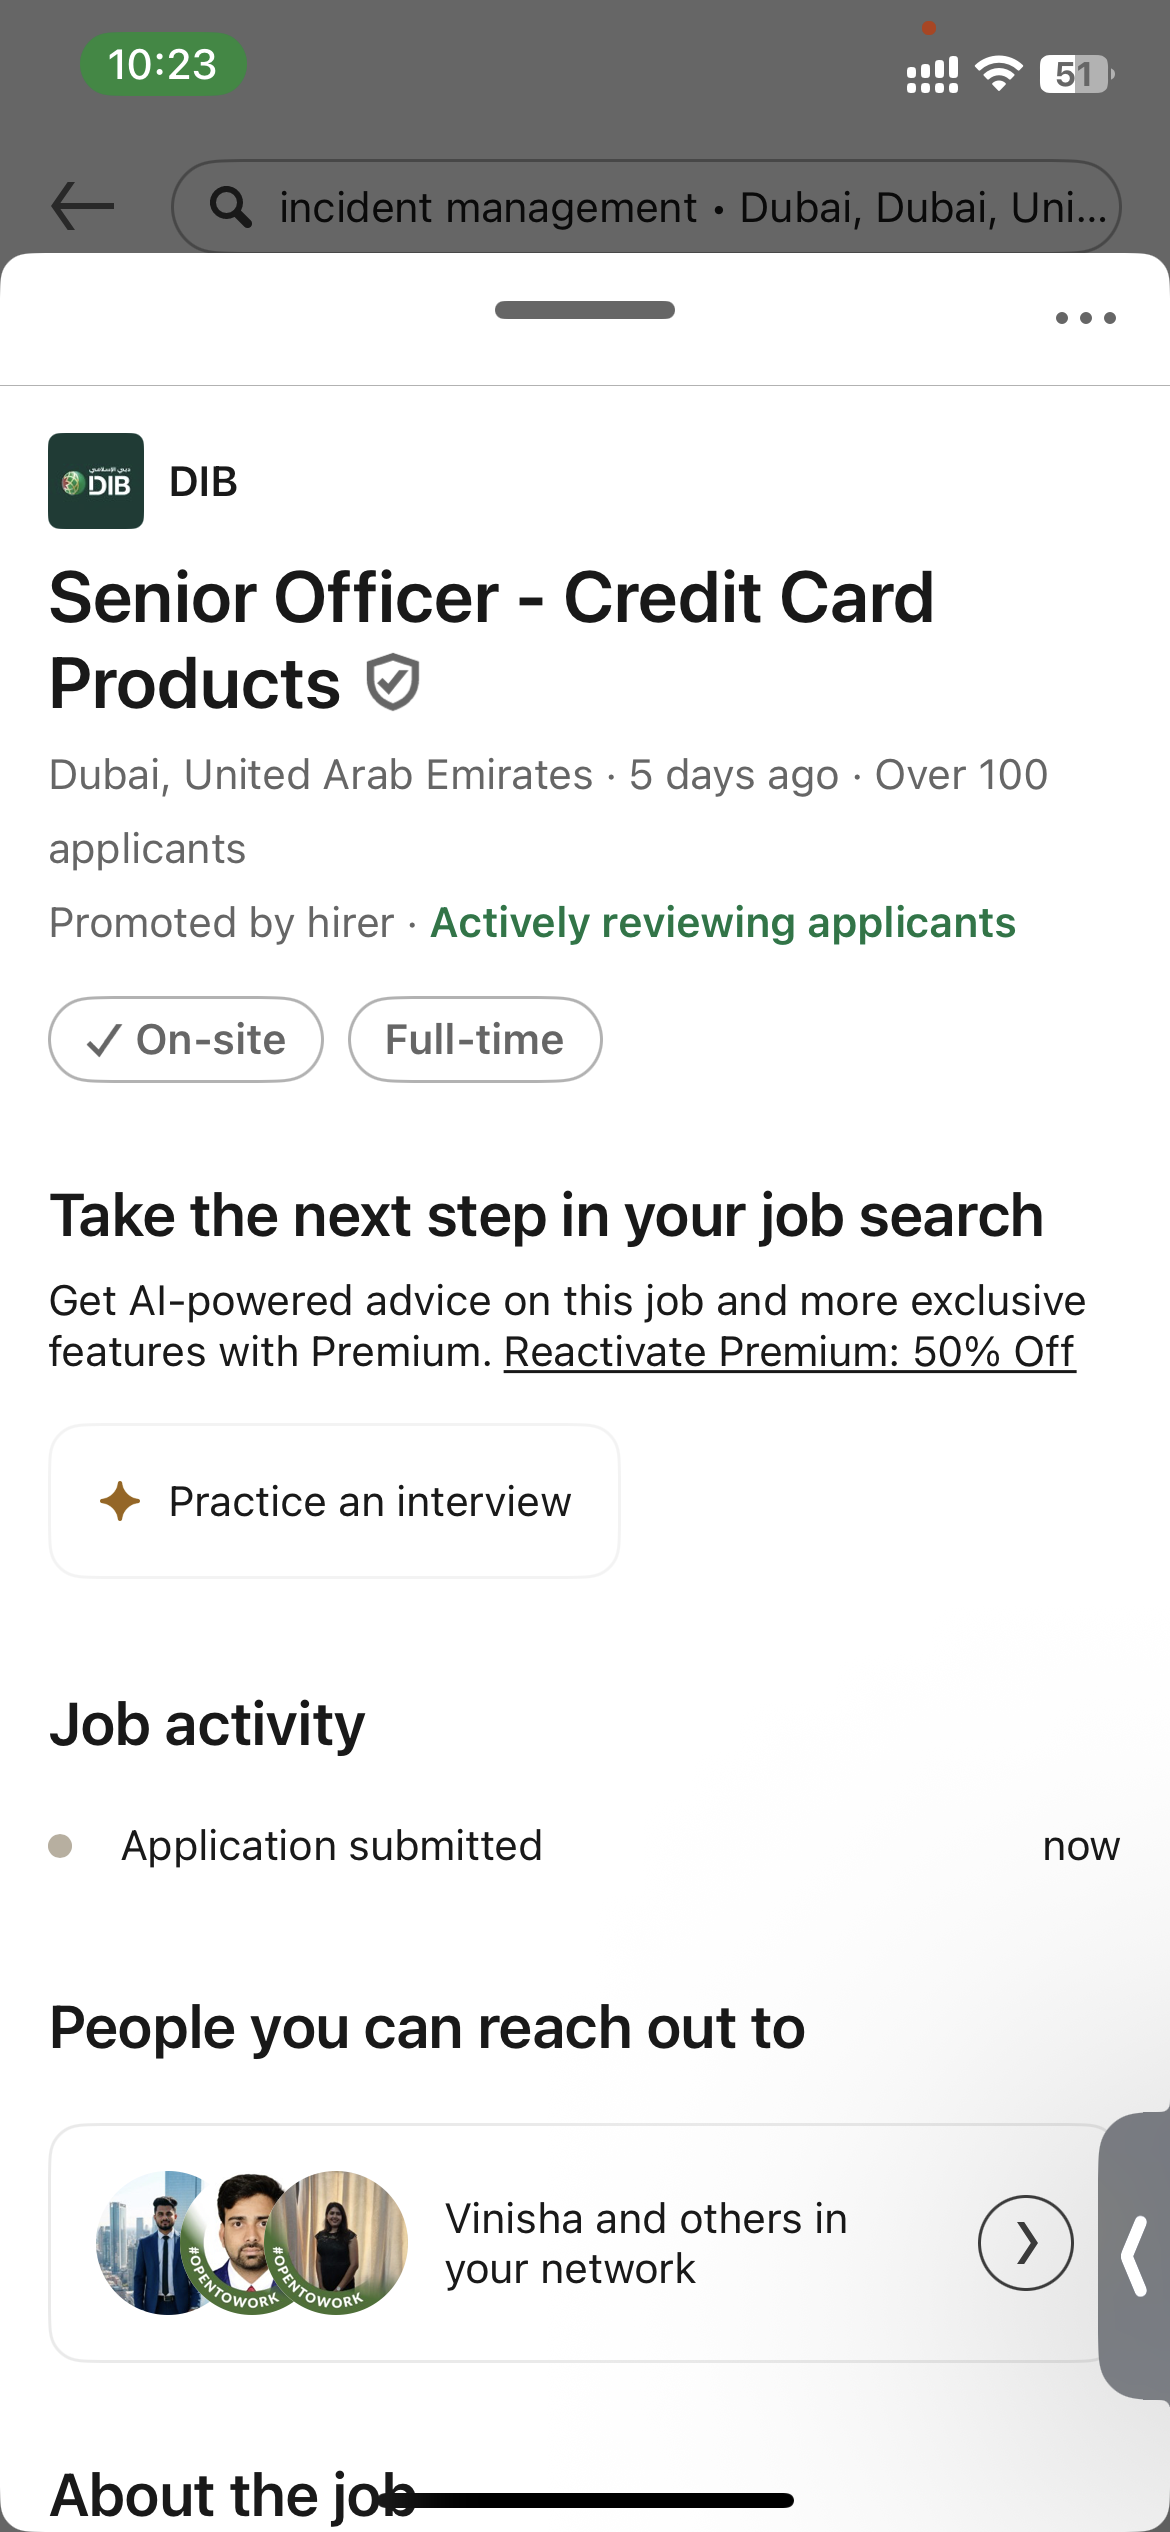This screenshot has width=1170, height=2532.
Task: Click the Practice an interview button
Action: click(x=334, y=1501)
